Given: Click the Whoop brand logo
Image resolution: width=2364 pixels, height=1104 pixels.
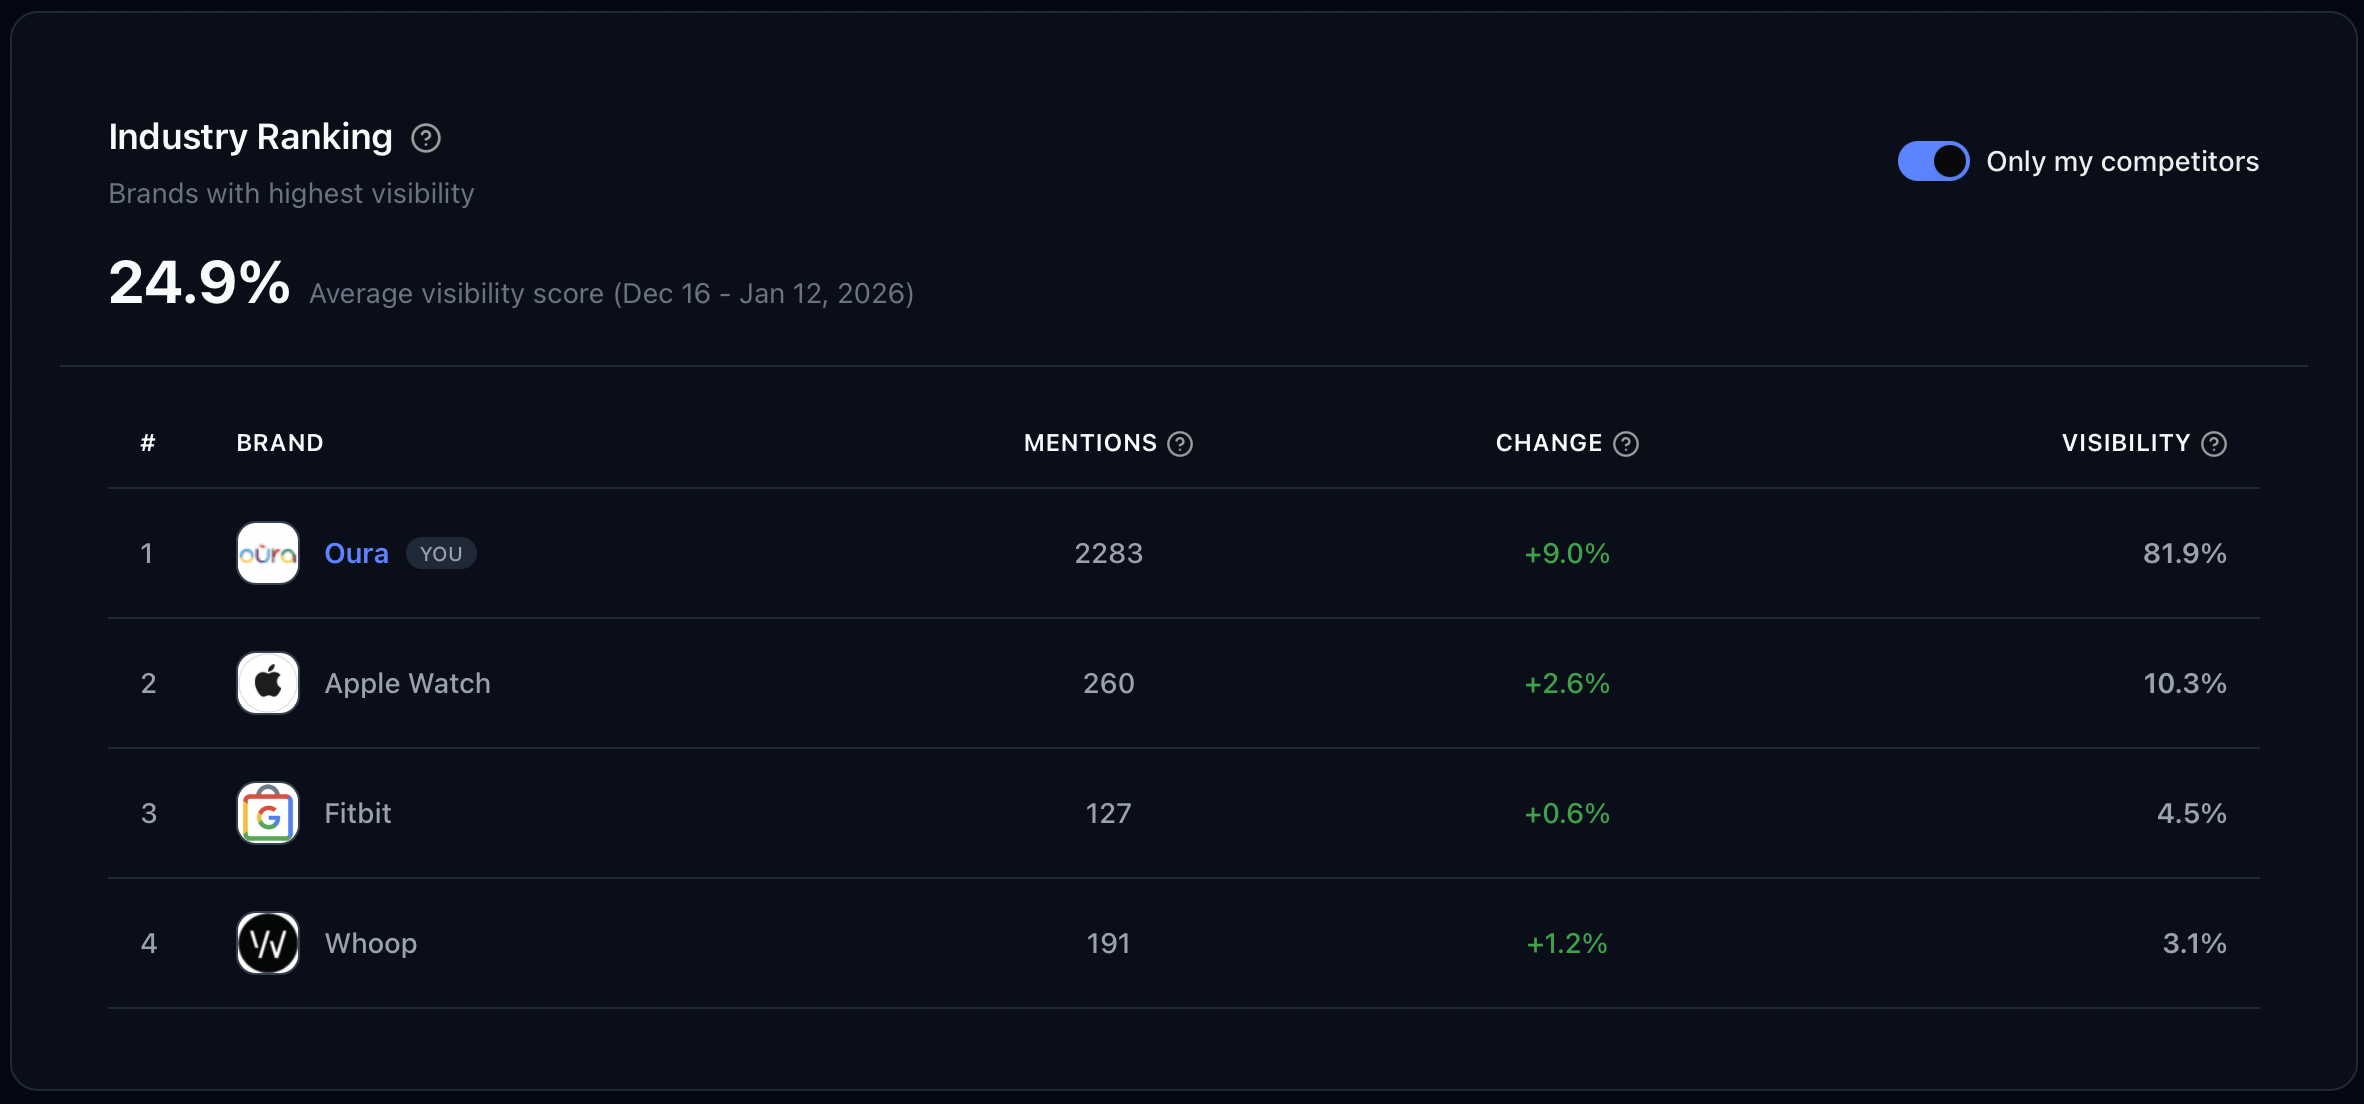Looking at the screenshot, I should coord(267,943).
